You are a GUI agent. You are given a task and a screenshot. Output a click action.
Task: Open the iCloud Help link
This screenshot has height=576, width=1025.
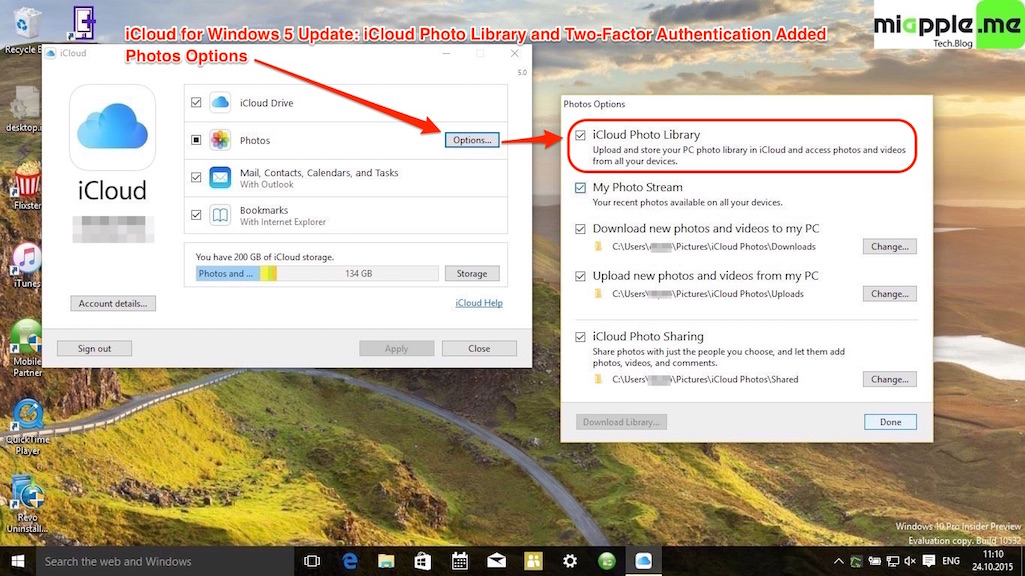pyautogui.click(x=478, y=303)
